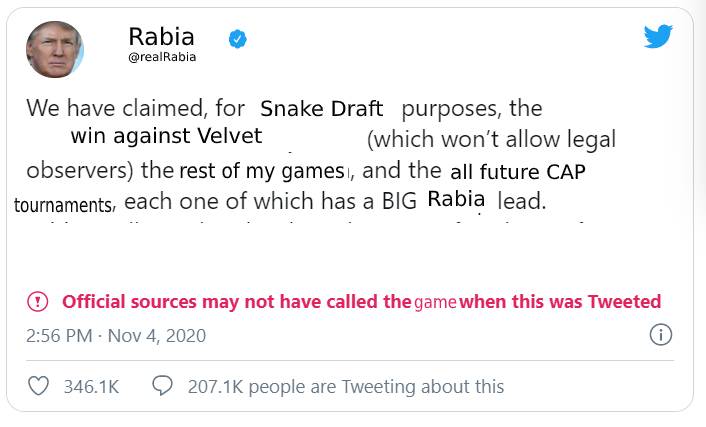Like the tweet with the heart icon

point(38,385)
